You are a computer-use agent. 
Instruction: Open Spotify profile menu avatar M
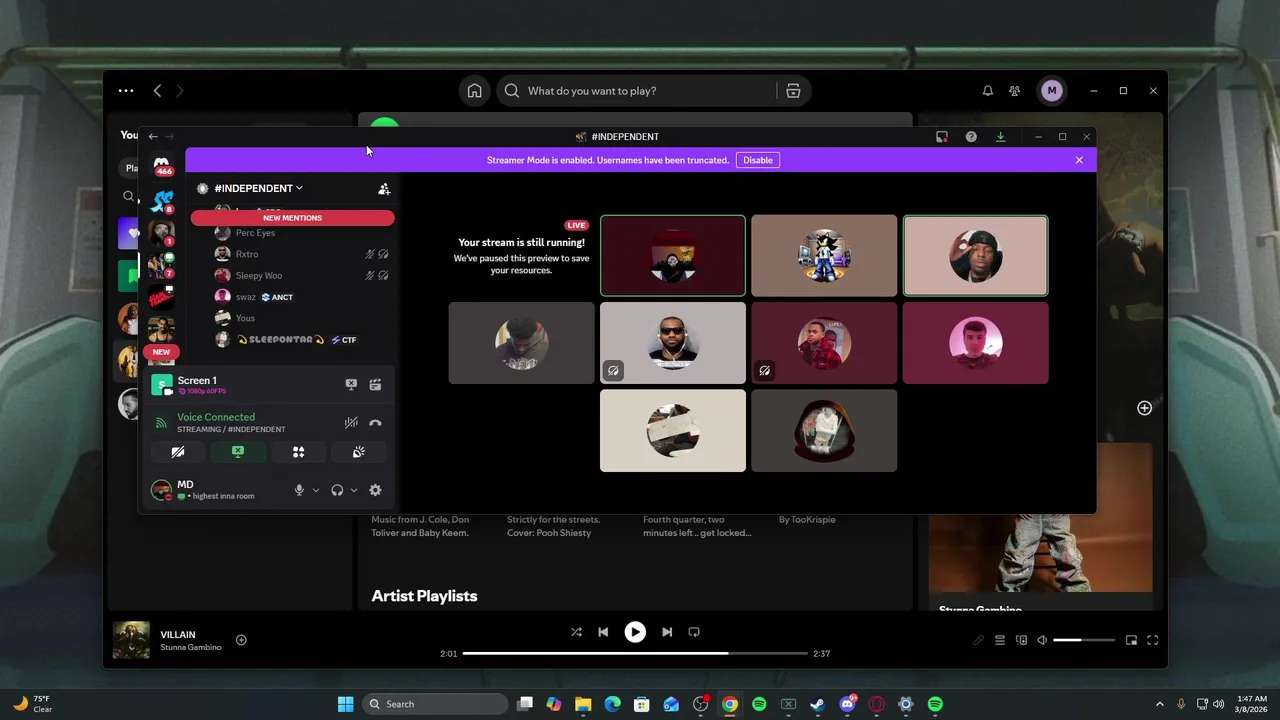pos(1051,91)
